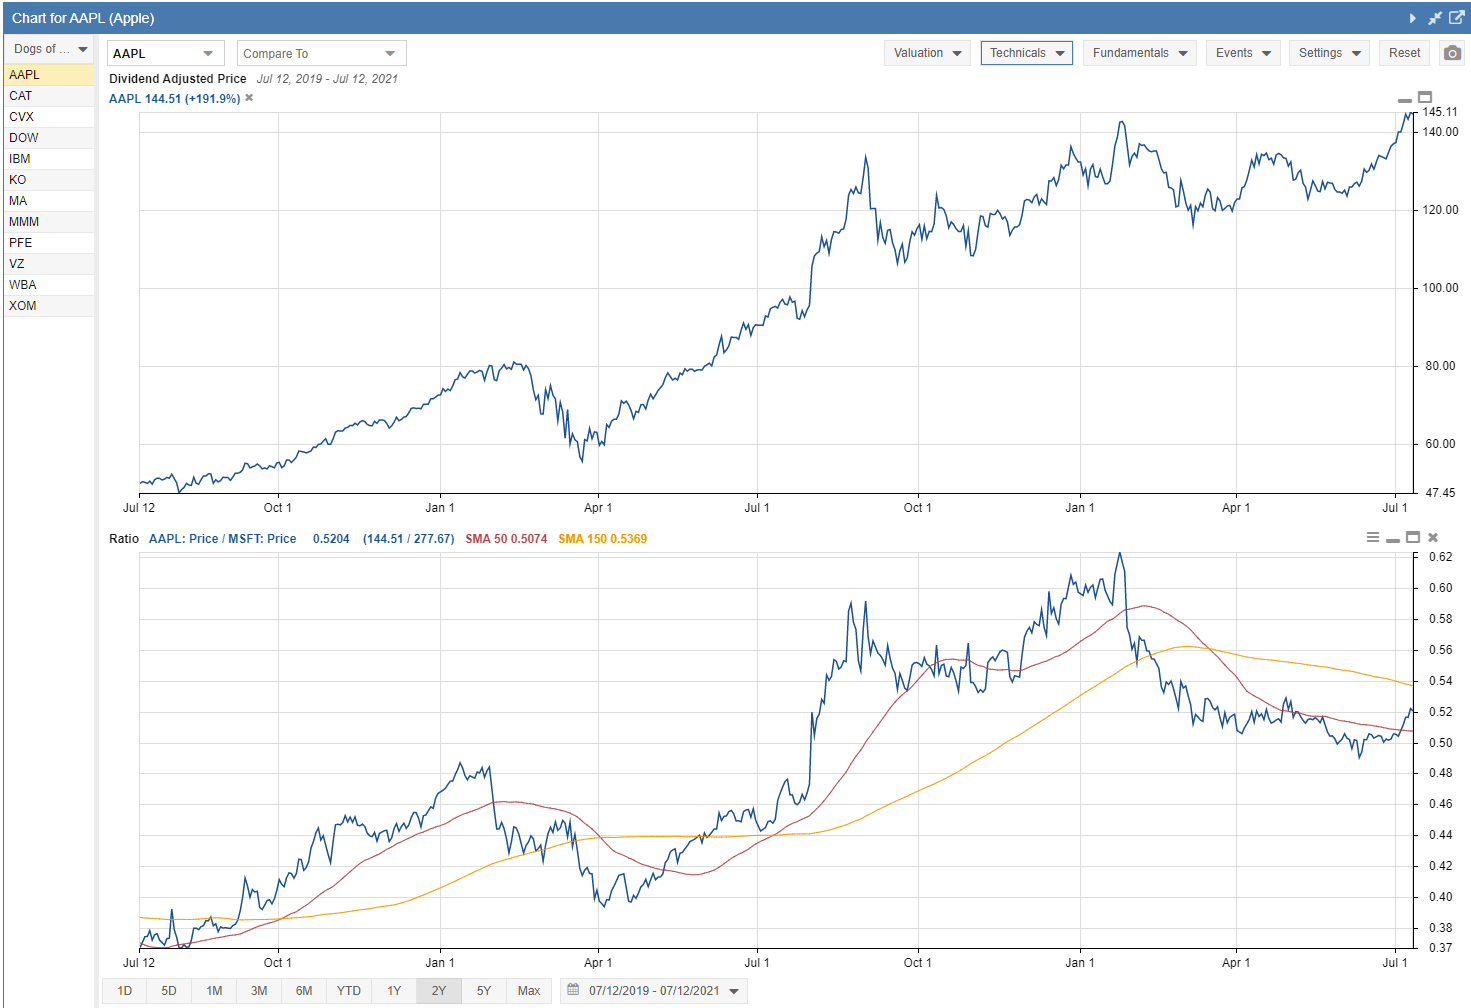Select the 1M time range
The image size is (1471, 1008).
[214, 991]
